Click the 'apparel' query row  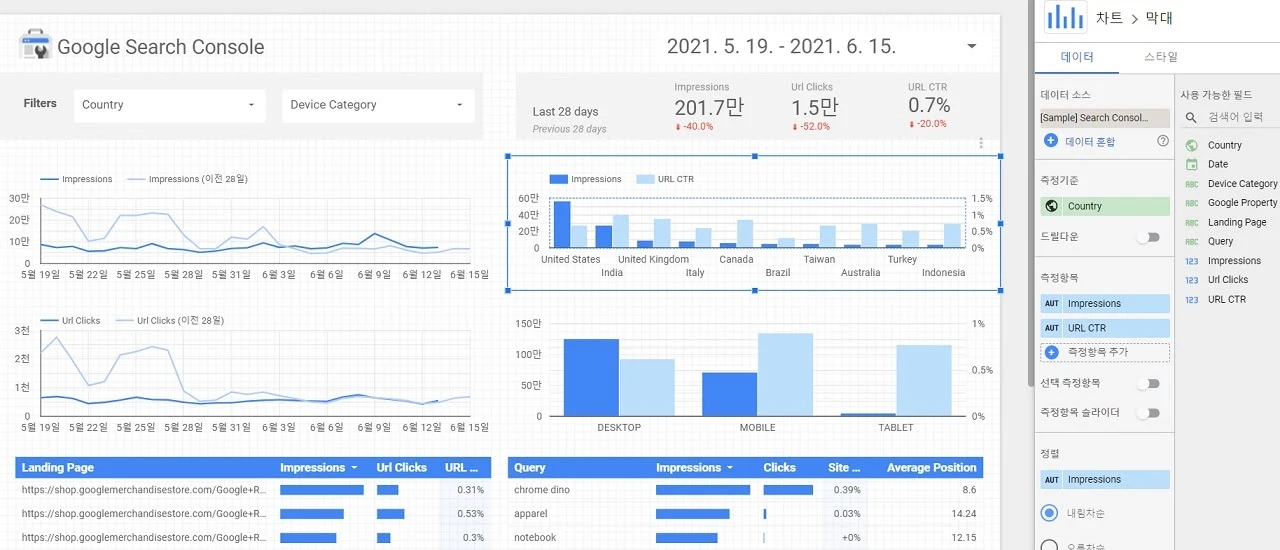pos(745,514)
